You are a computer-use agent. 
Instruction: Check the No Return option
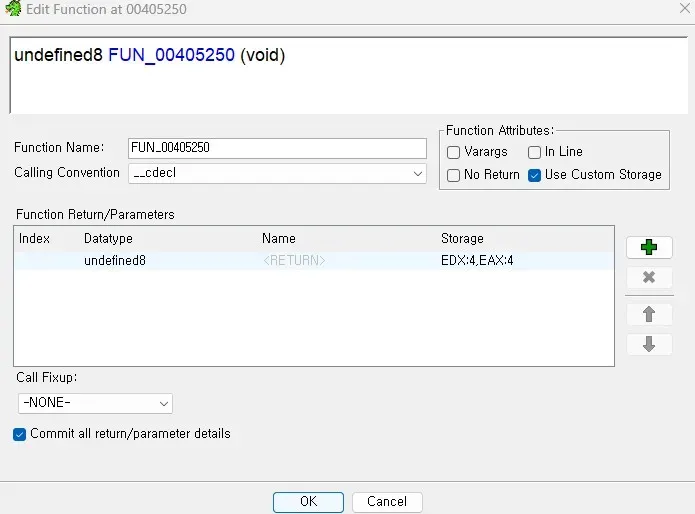(454, 175)
